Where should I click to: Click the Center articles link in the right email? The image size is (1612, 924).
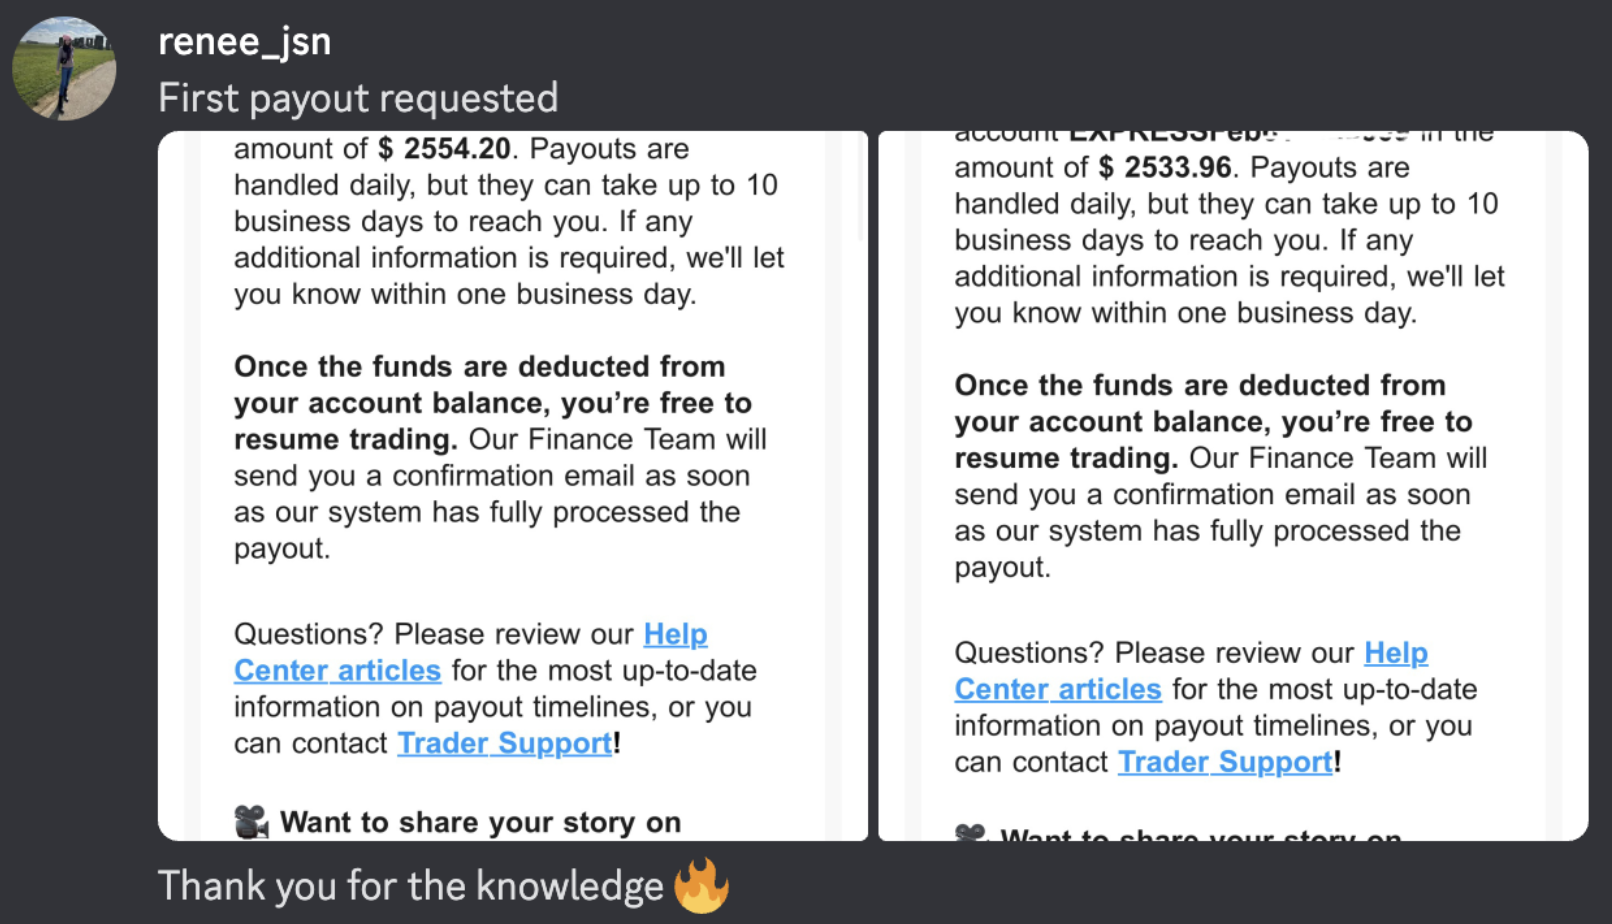[1057, 689]
